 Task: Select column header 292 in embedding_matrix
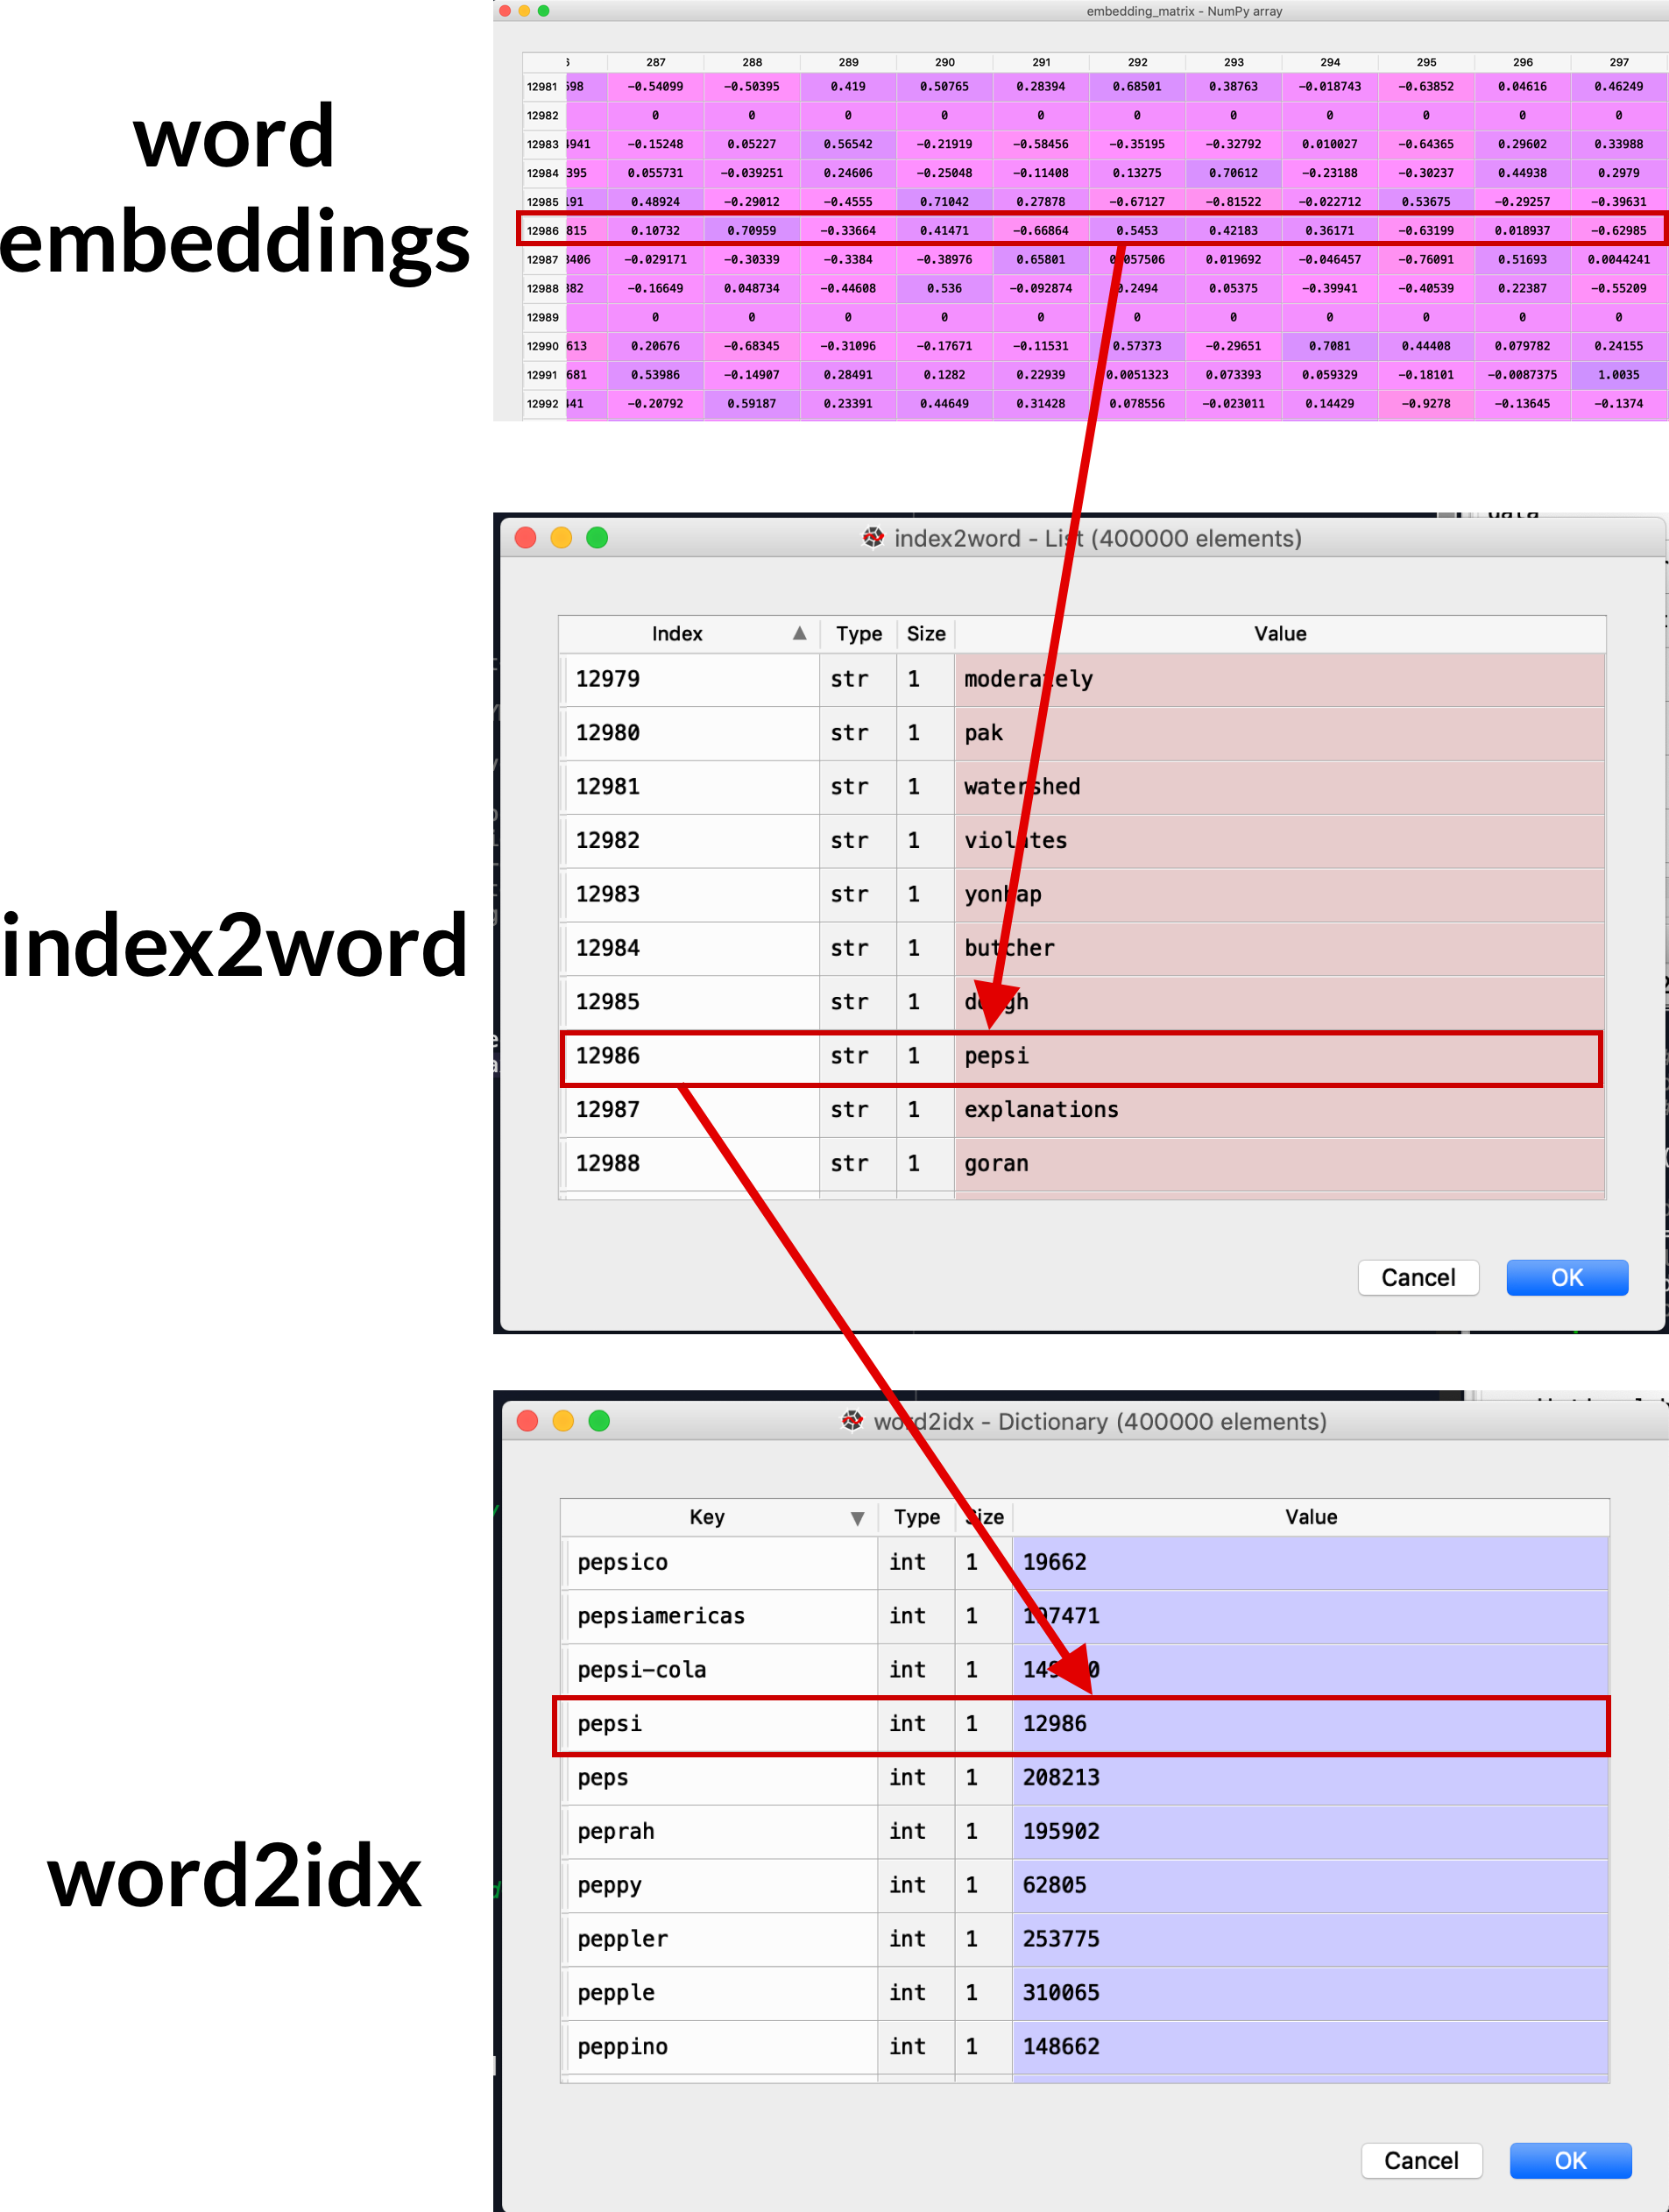coord(1137,62)
